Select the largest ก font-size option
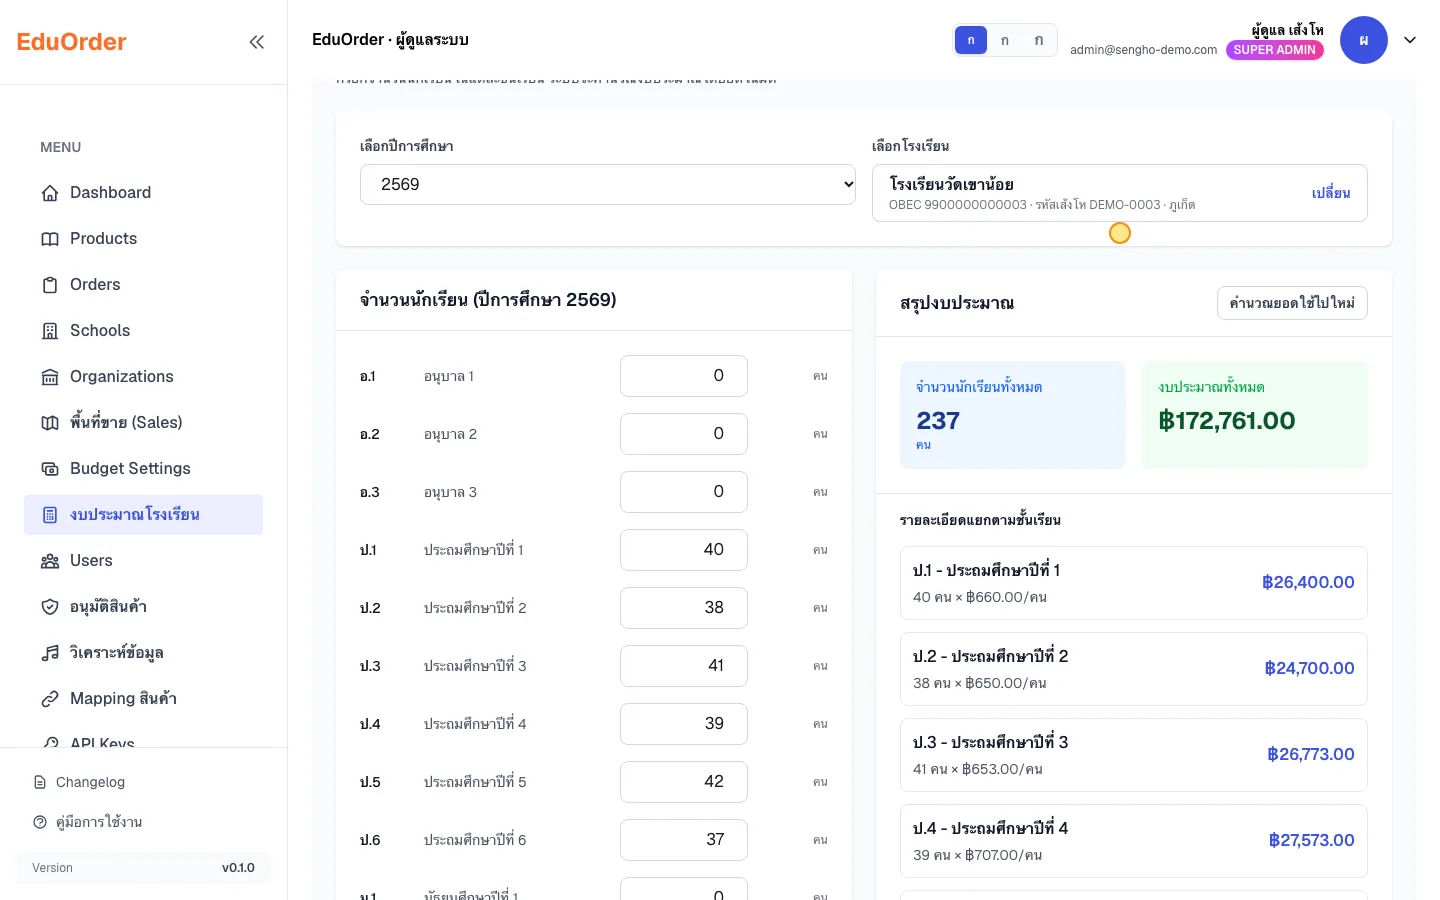Screen dimensions: 1440x900 click(x=1039, y=40)
